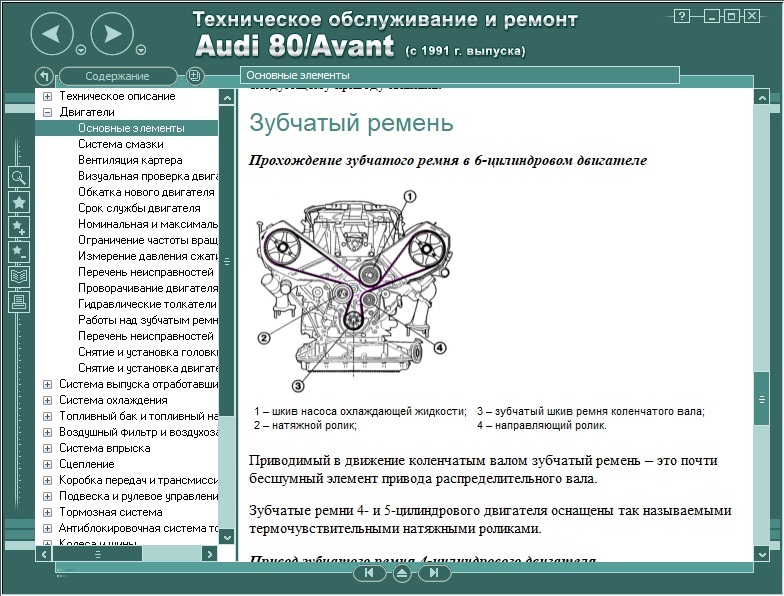Open the favorites star icon
Viewport: 784px width, 596px height.
pyautogui.click(x=19, y=202)
